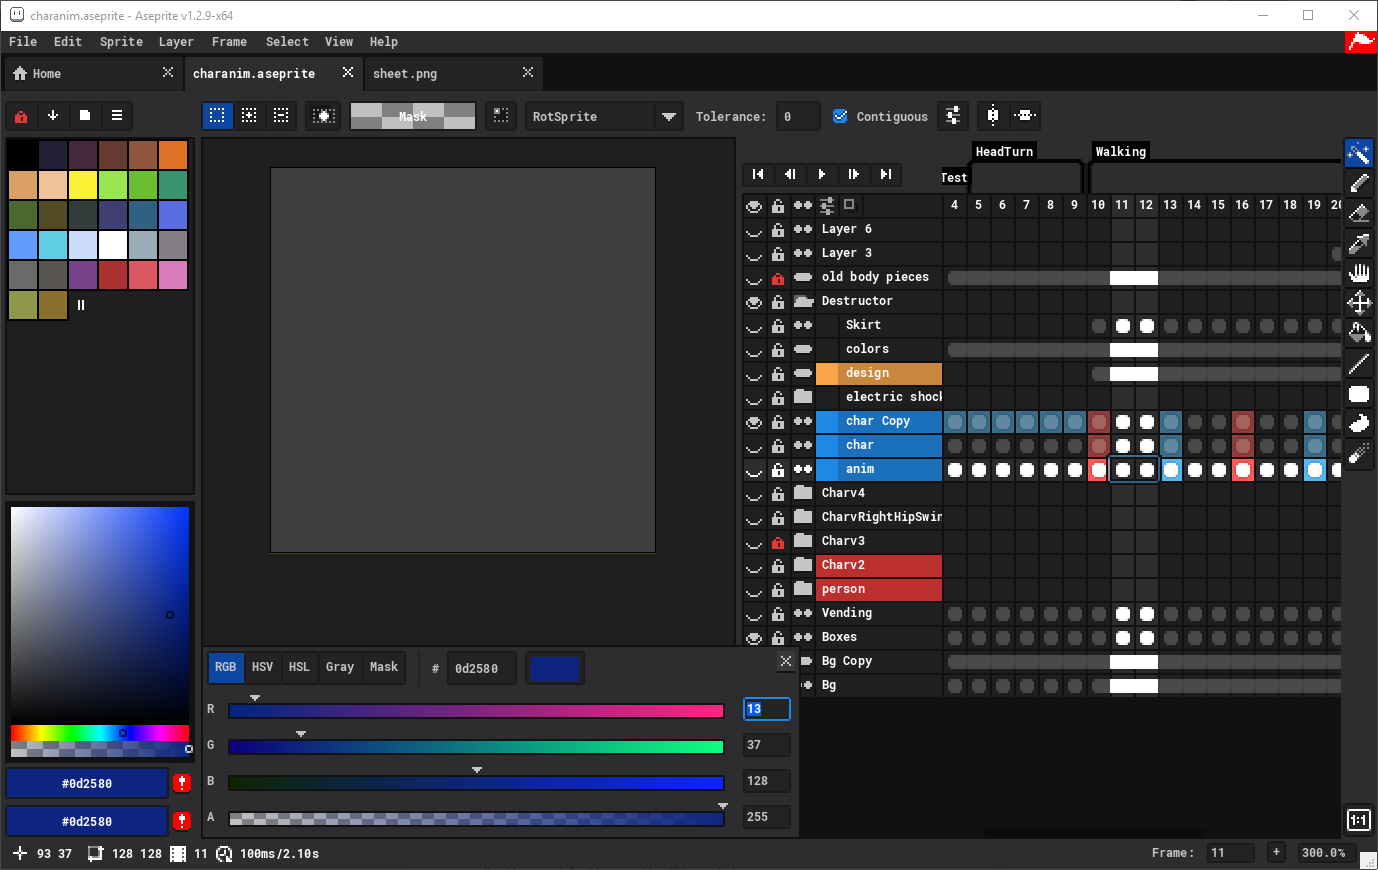This screenshot has width=1378, height=870.
Task: Select the Paint Bucket tool
Action: [1359, 333]
